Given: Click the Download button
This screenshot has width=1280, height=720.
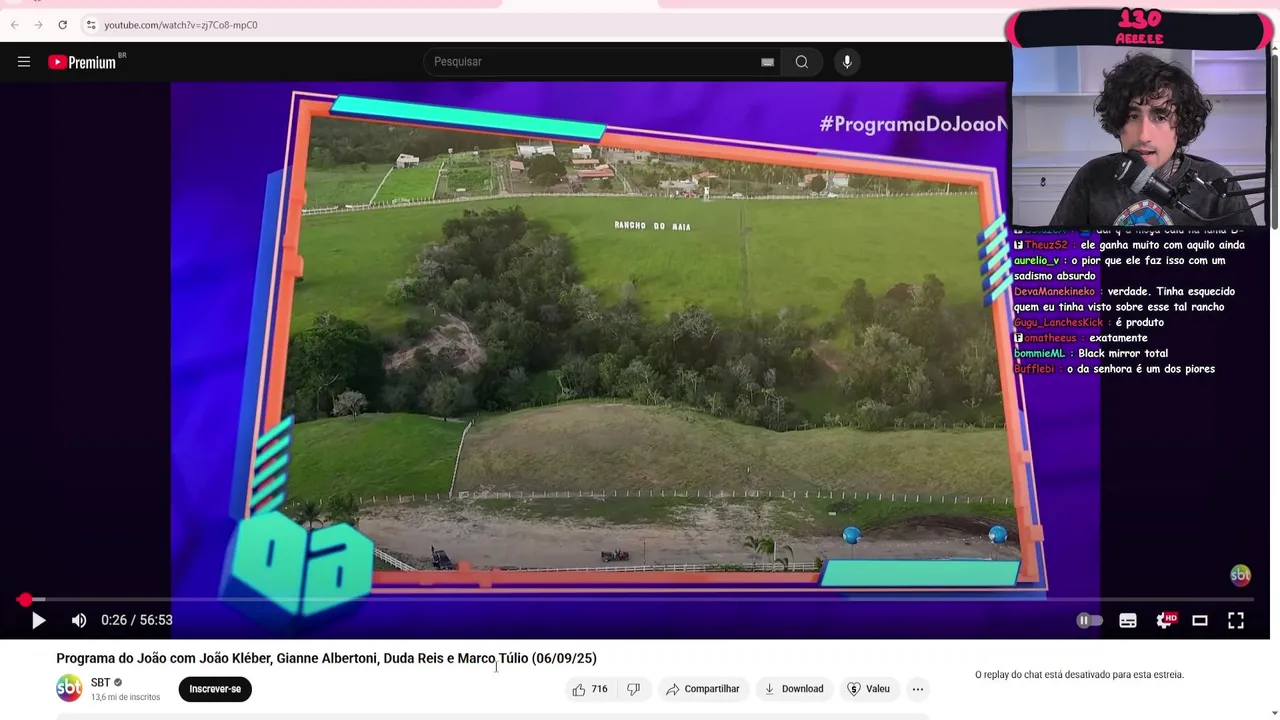Looking at the screenshot, I should point(794,689).
